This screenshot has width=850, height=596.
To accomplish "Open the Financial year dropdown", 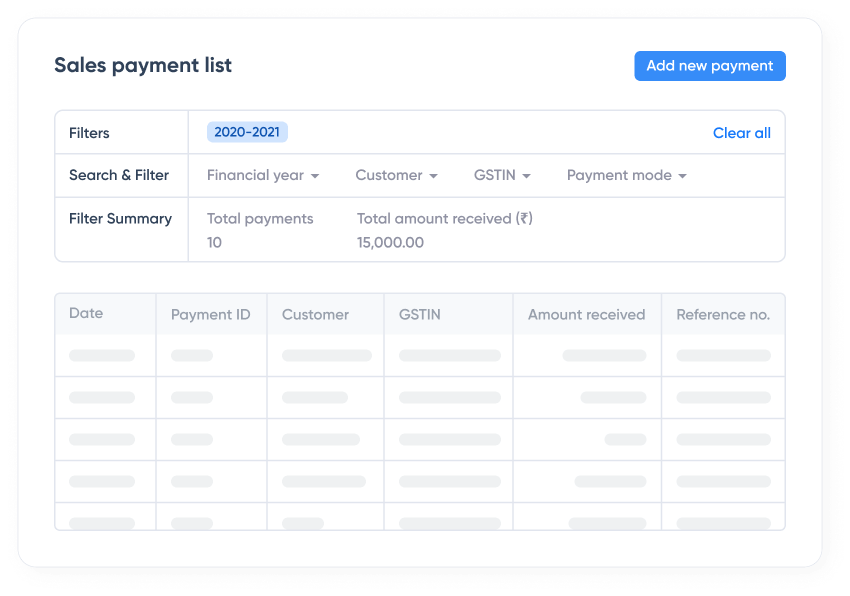I will pos(262,175).
